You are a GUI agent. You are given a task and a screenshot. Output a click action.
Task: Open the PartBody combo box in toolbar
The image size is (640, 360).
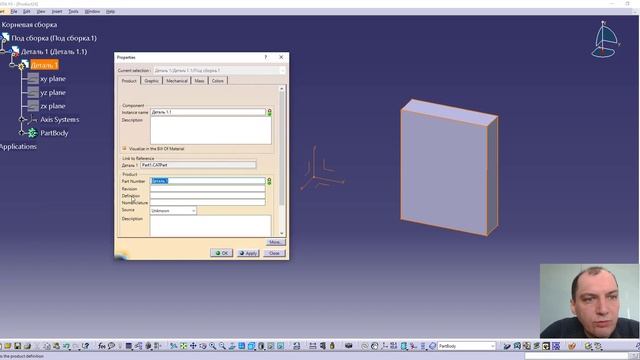[x=467, y=346]
